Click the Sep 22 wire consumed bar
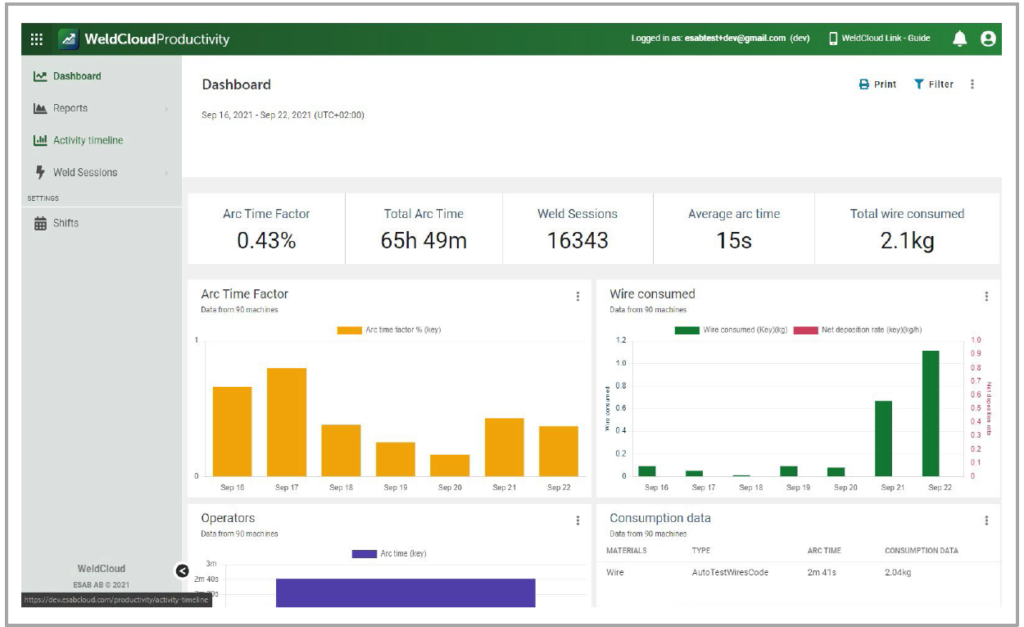 click(930, 413)
